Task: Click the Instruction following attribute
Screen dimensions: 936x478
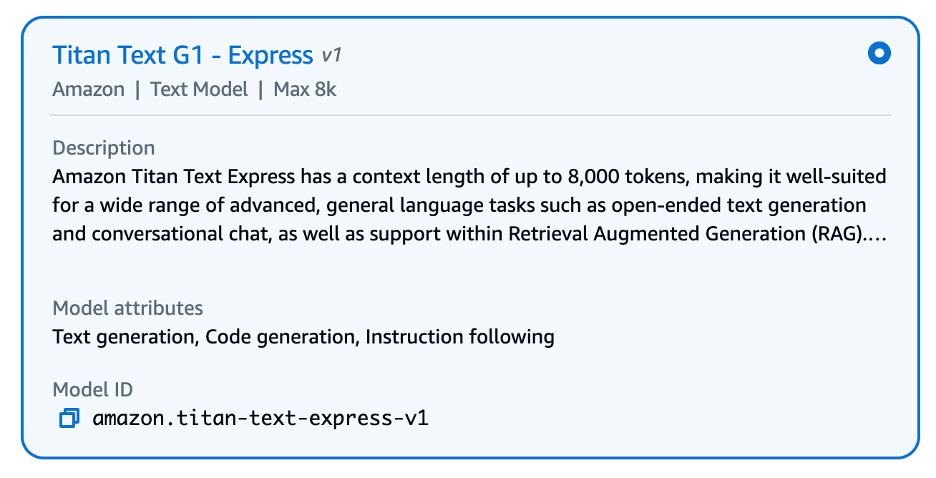Action: point(459,336)
